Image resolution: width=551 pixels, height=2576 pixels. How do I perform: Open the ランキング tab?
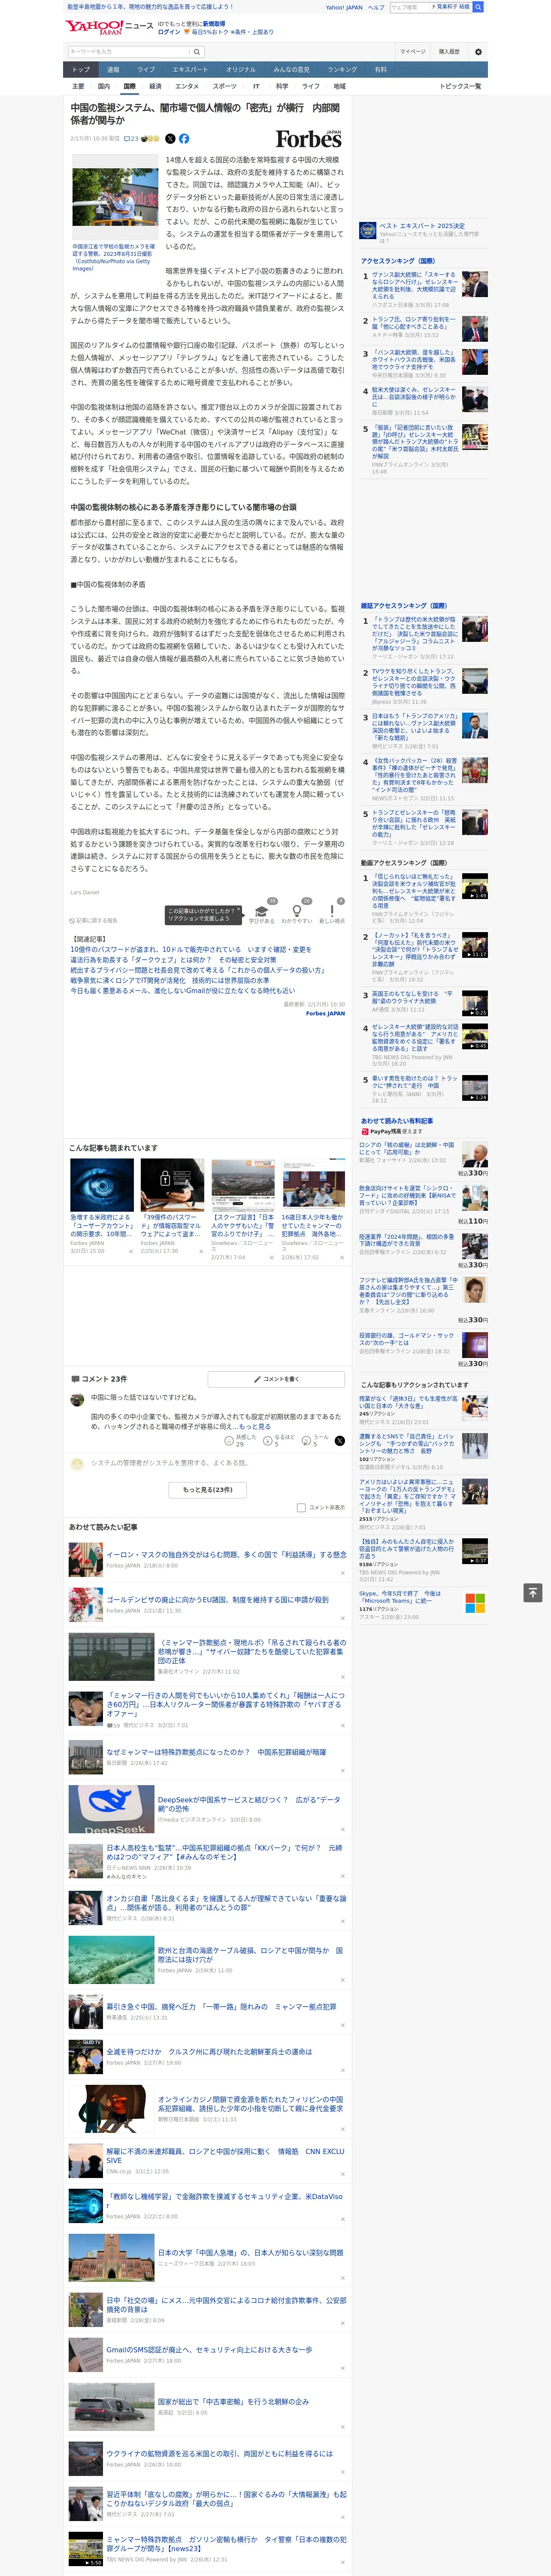click(x=342, y=70)
